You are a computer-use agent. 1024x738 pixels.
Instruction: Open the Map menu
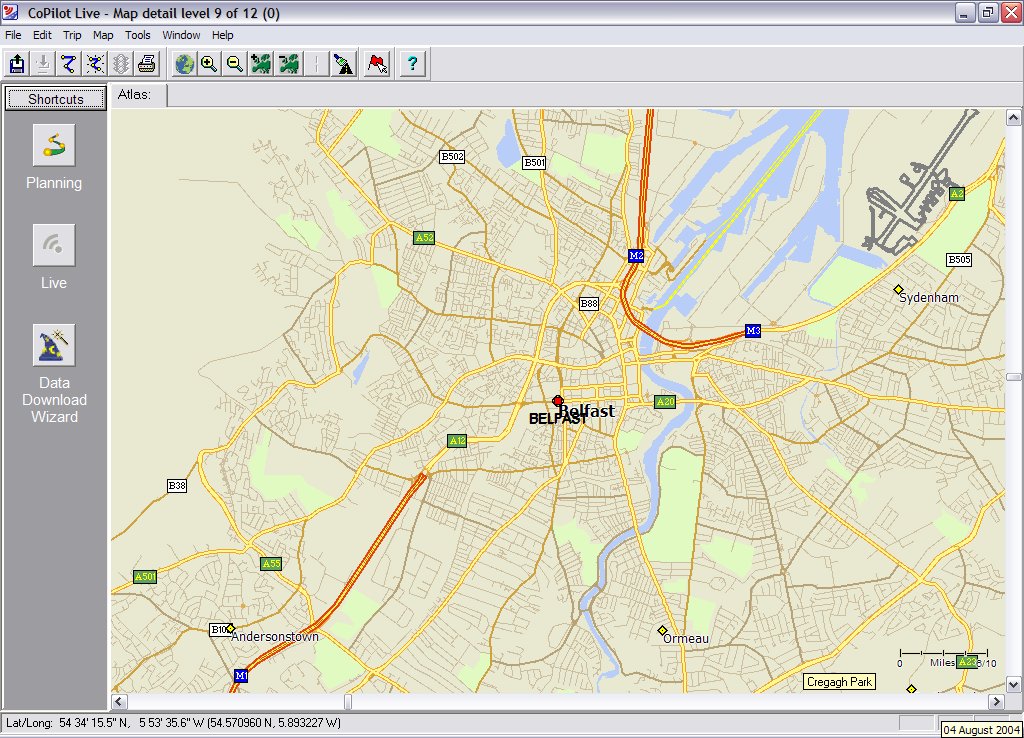point(103,35)
